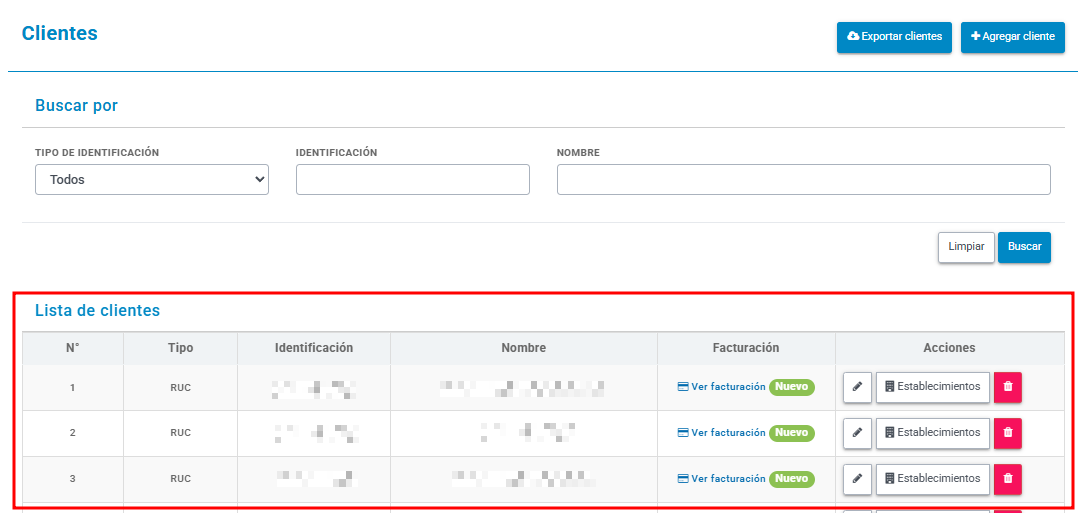Select the RUC cell in row 3
This screenshot has width=1087, height=513.
click(x=180, y=479)
